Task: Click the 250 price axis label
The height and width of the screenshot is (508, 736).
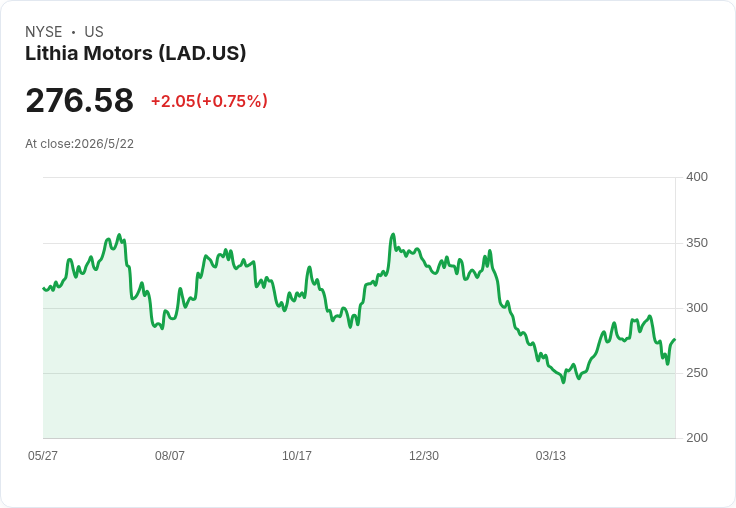Action: (697, 373)
